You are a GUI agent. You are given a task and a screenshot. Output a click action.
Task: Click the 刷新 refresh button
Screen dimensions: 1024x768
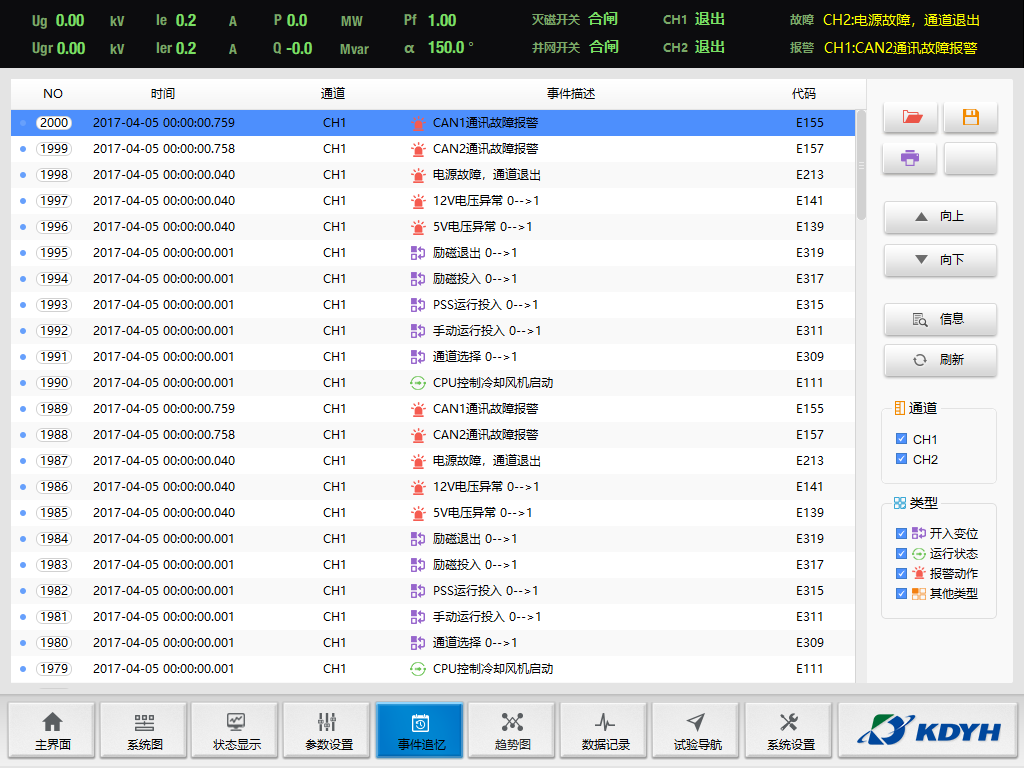coord(940,360)
